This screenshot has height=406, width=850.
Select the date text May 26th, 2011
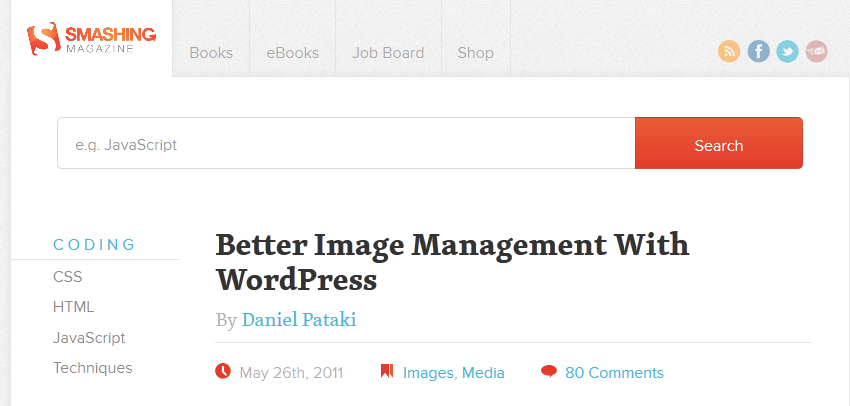[291, 373]
